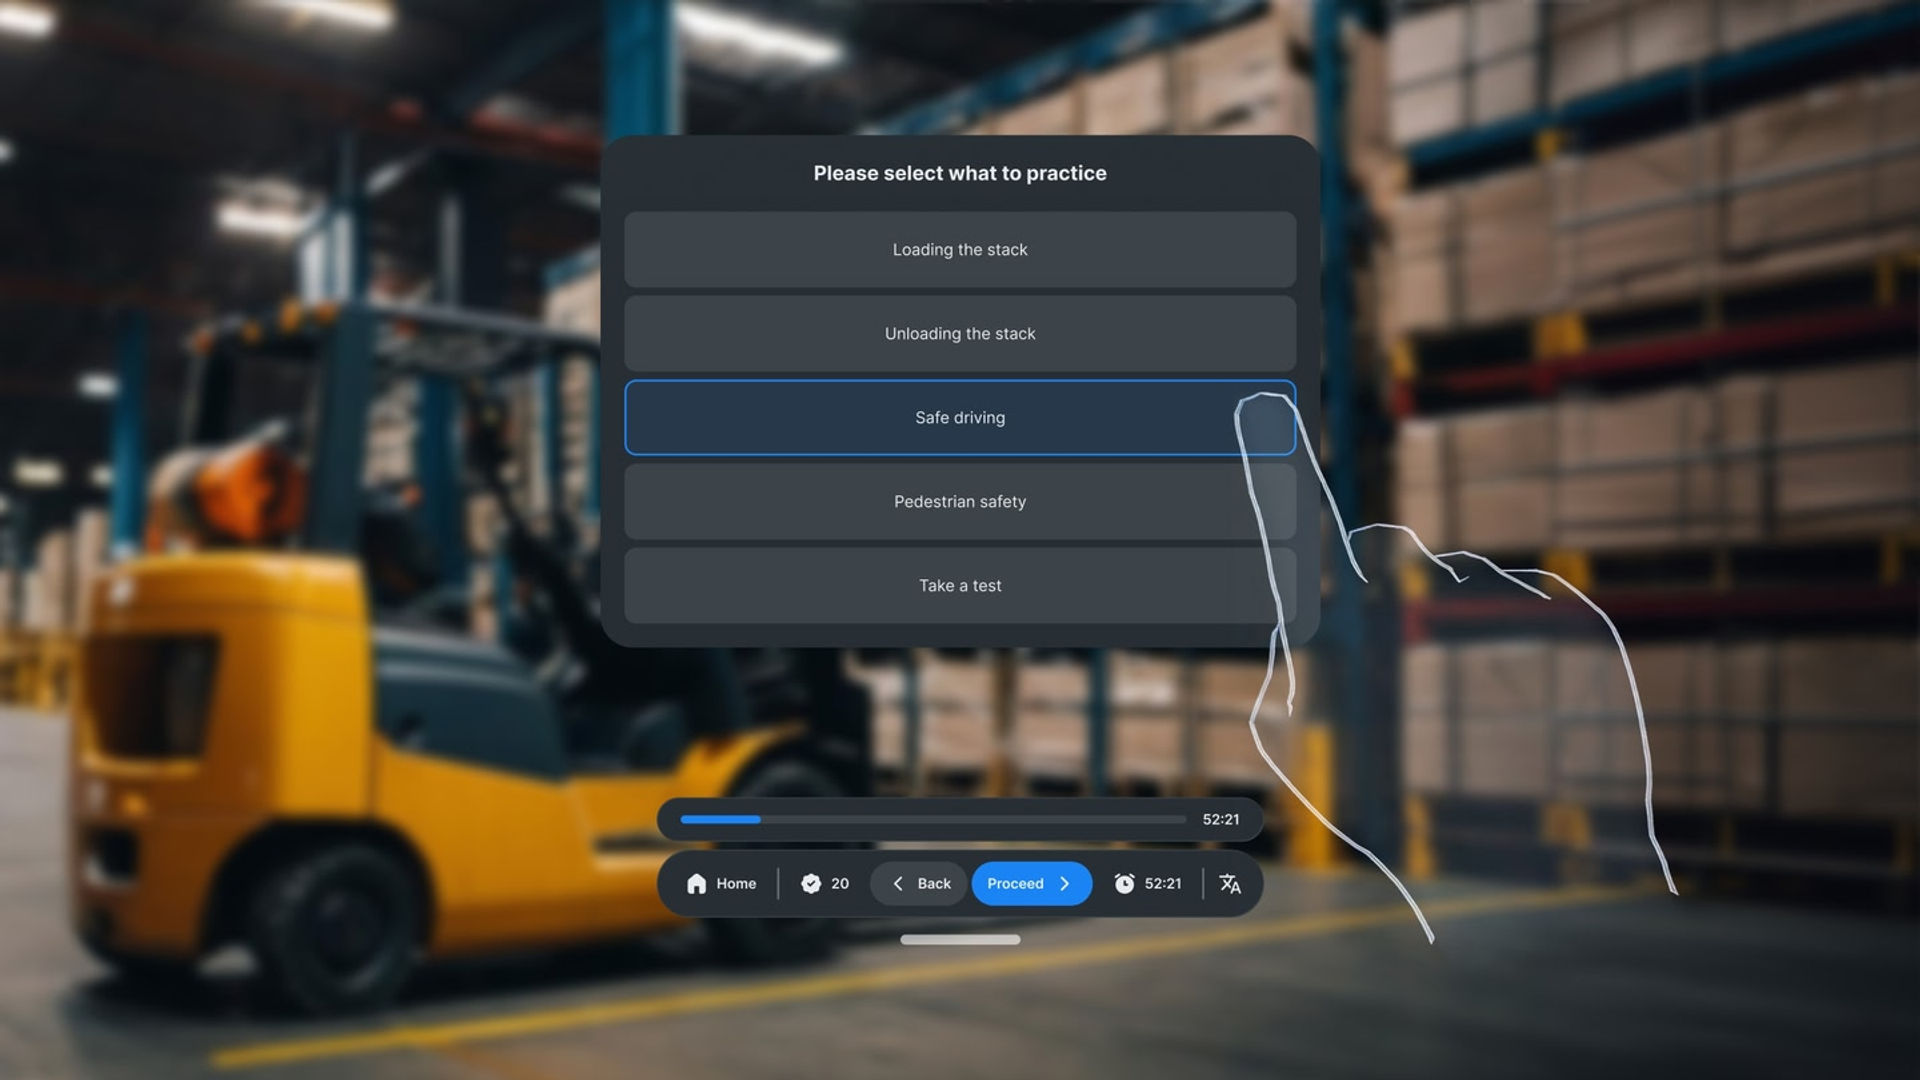The width and height of the screenshot is (1920, 1080).
Task: Click the score value 20
Action: pyautogui.click(x=840, y=883)
